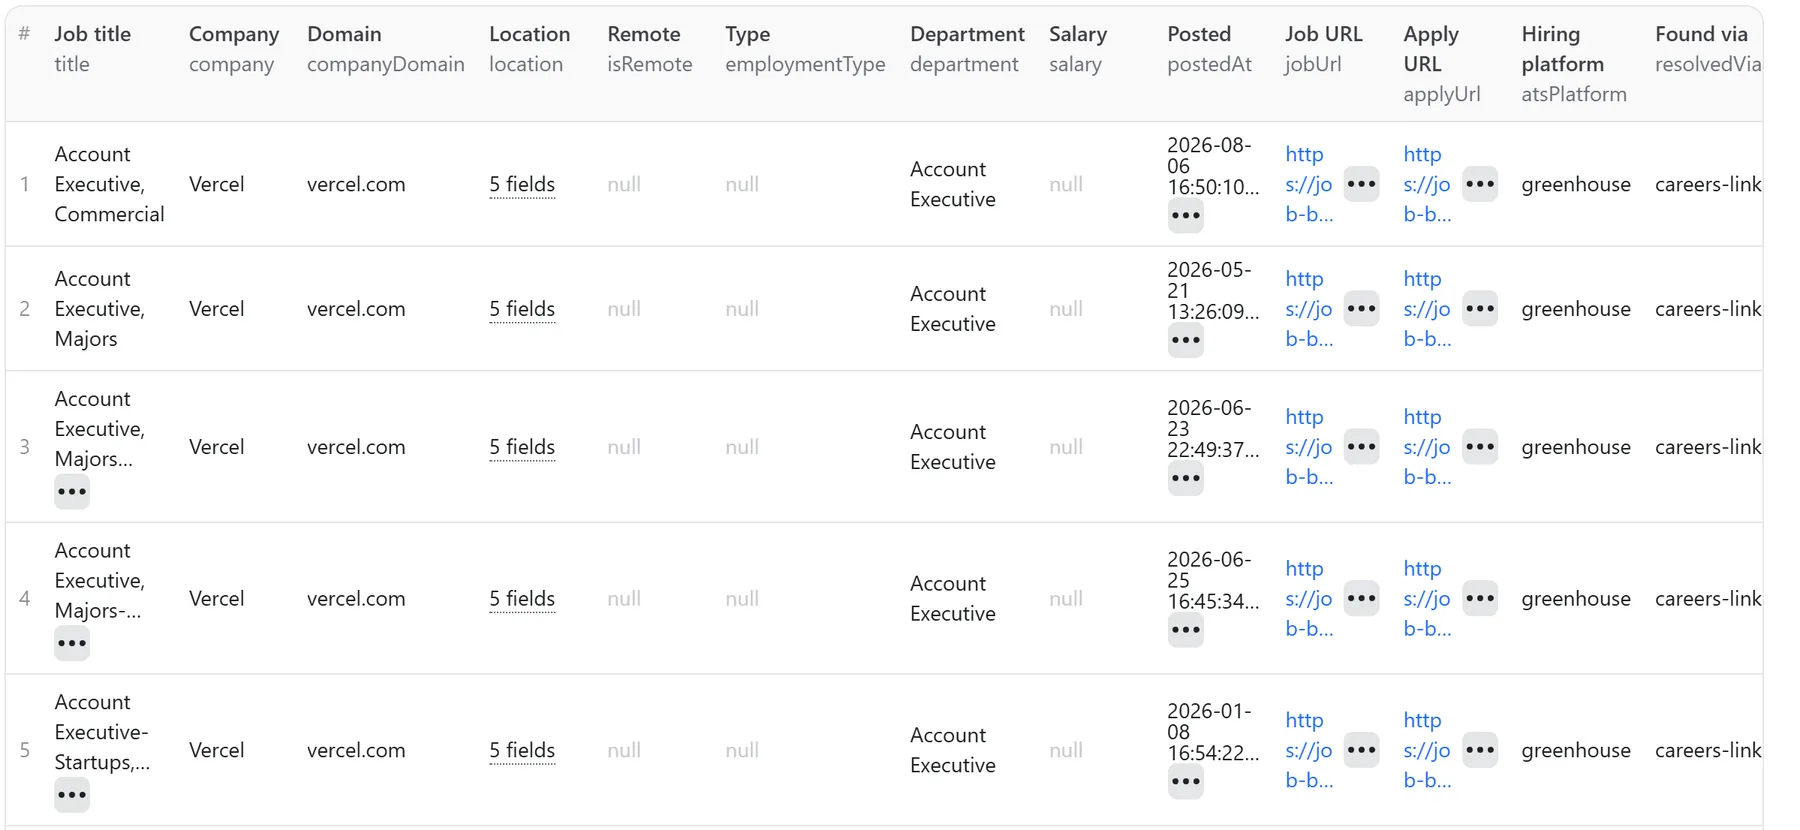Select vercel.com domain cell in row 3
The width and height of the screenshot is (1800, 830).
coord(356,447)
